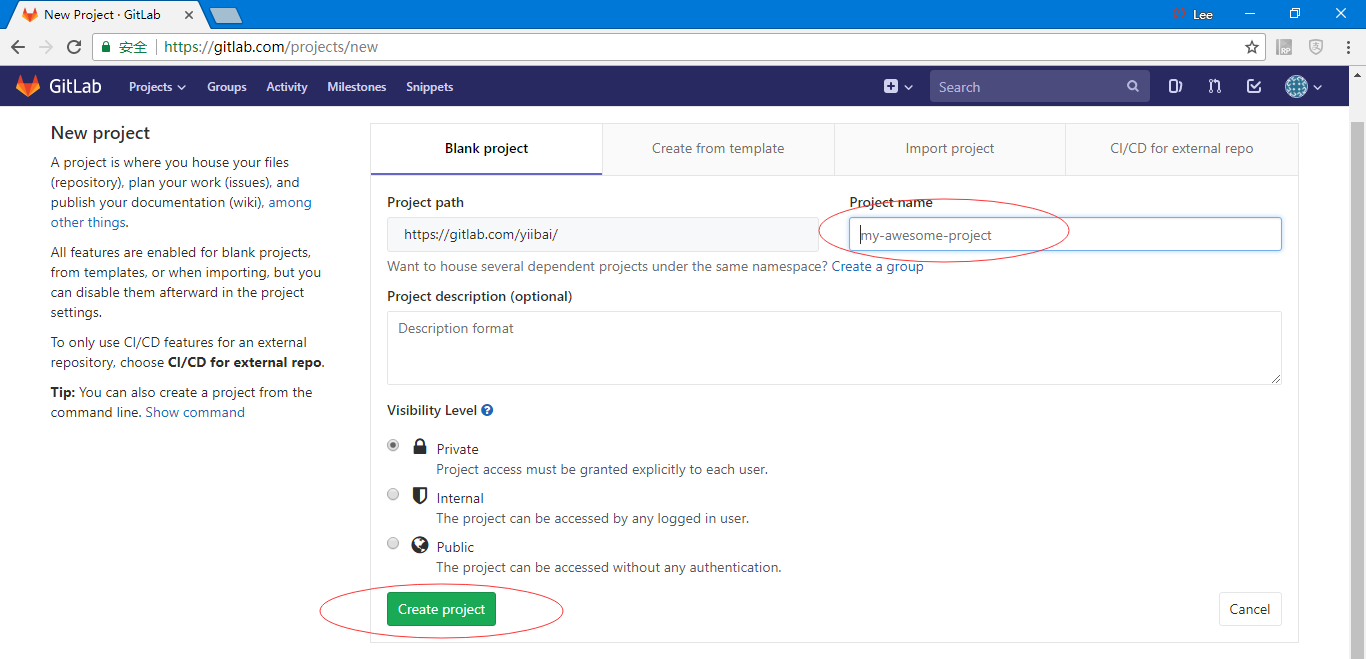
Task: Switch to CI/CD for external repo tab
Action: tap(1182, 149)
